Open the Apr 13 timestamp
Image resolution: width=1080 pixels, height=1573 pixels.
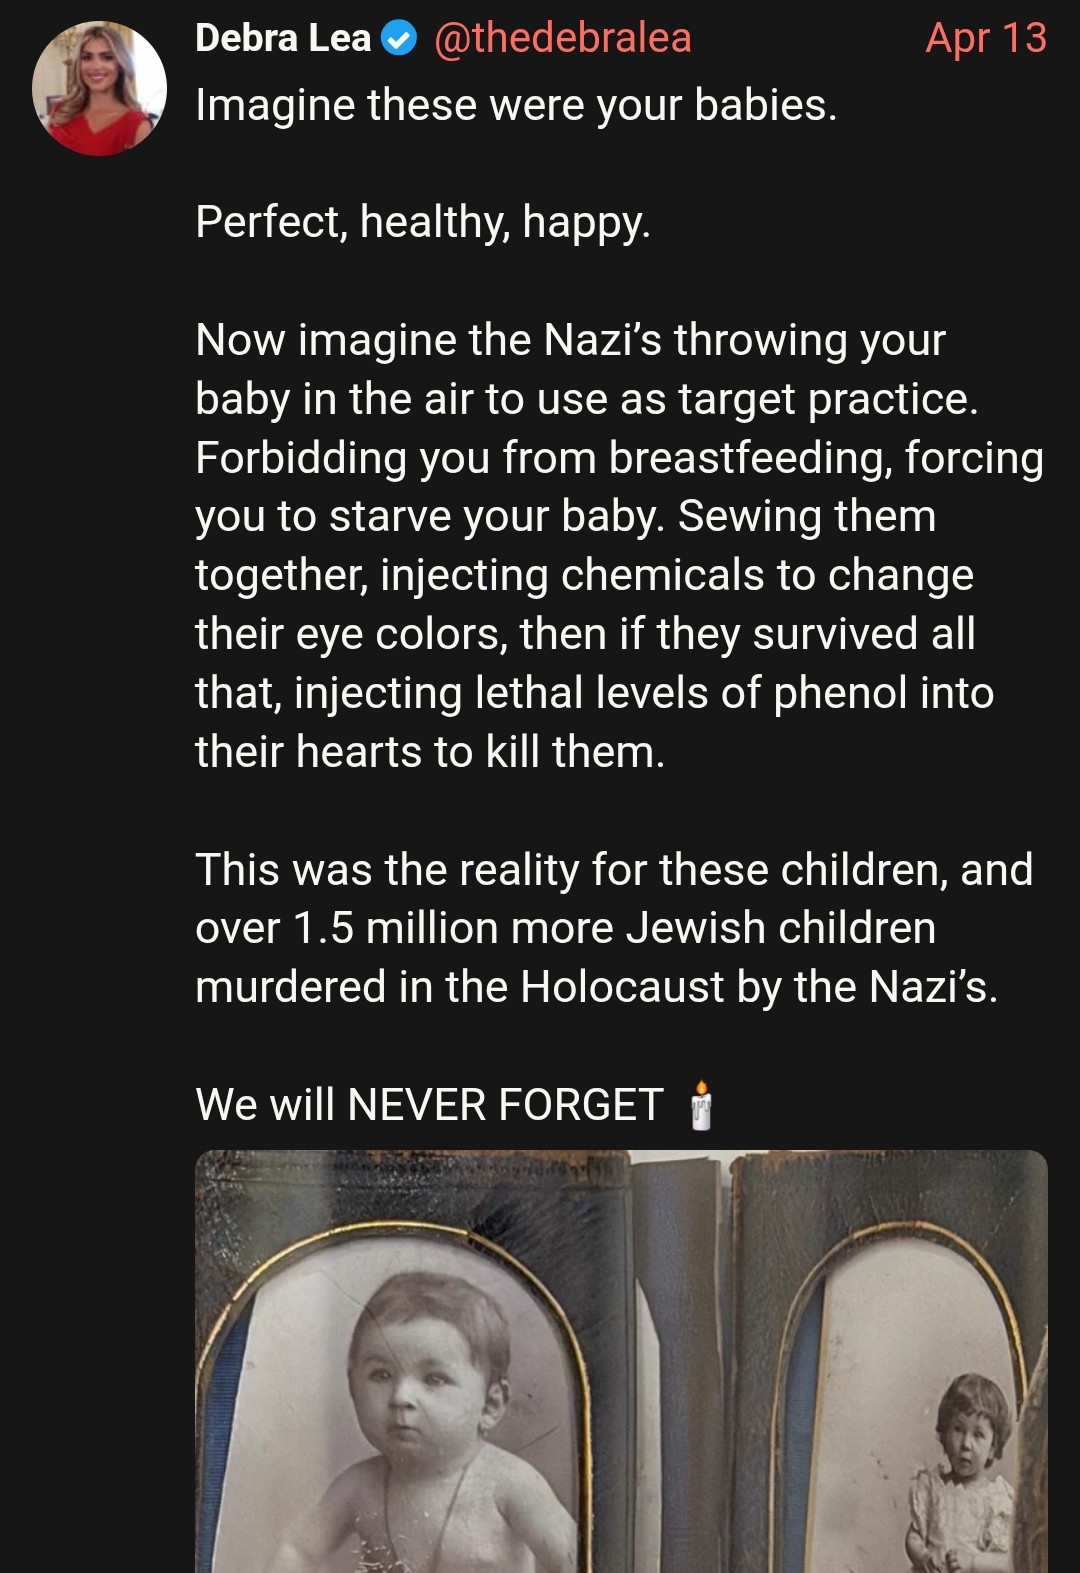click(x=986, y=38)
